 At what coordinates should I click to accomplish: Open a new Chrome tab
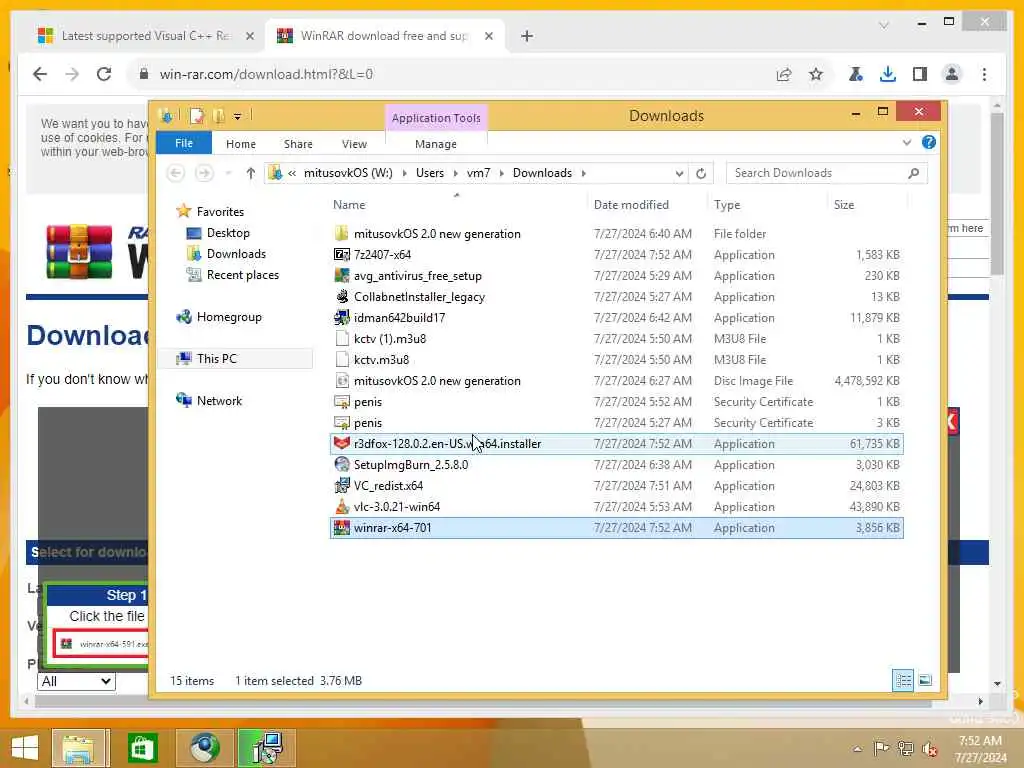[x=527, y=37]
